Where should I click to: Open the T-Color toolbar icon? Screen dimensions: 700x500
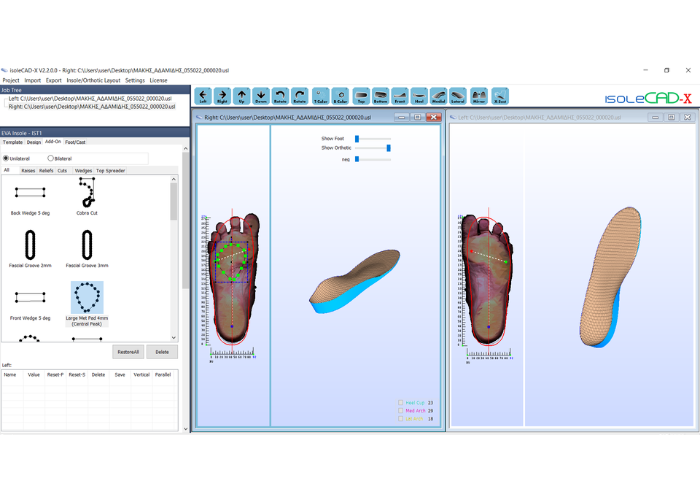321,96
